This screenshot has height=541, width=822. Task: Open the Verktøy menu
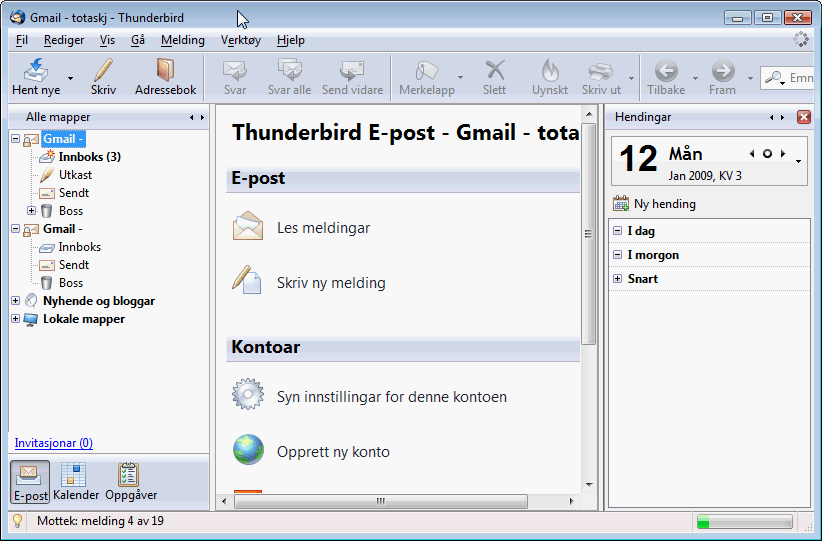tap(241, 40)
